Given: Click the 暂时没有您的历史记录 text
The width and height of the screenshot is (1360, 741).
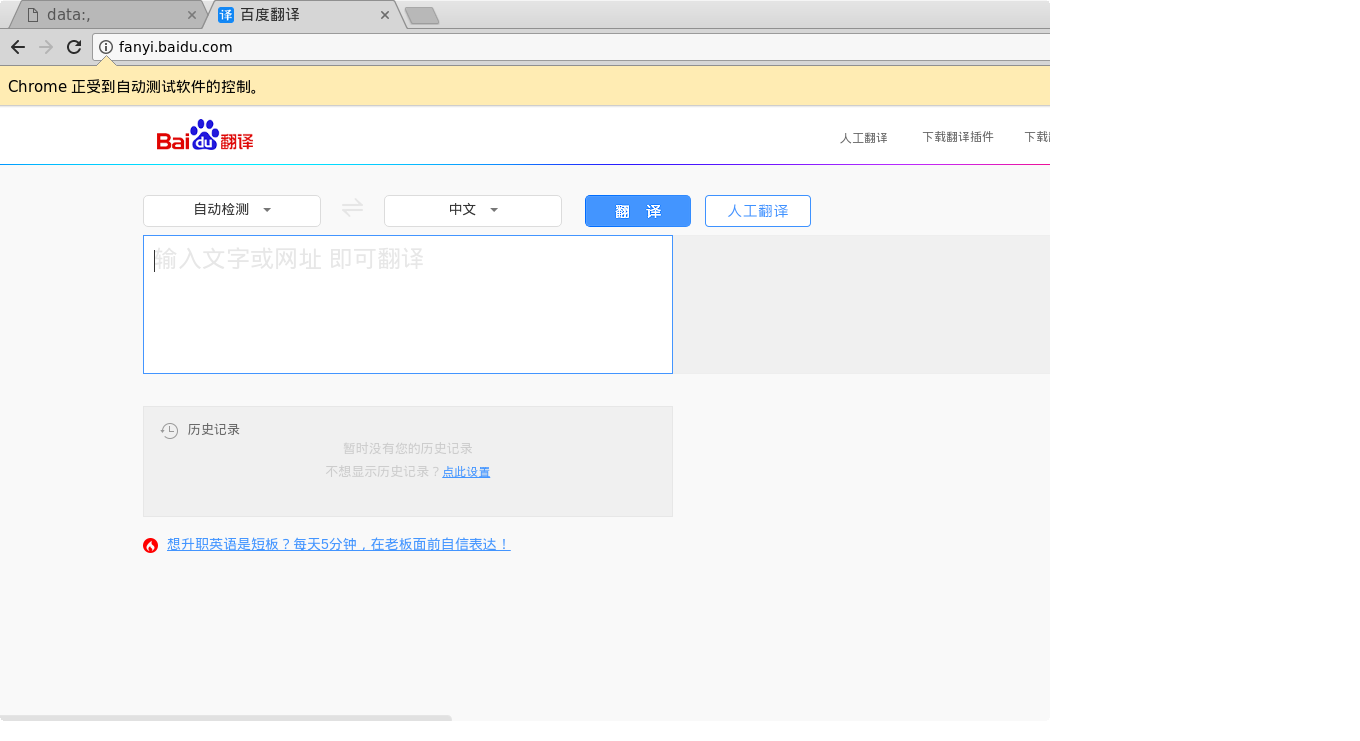Looking at the screenshot, I should pyautogui.click(x=408, y=449).
